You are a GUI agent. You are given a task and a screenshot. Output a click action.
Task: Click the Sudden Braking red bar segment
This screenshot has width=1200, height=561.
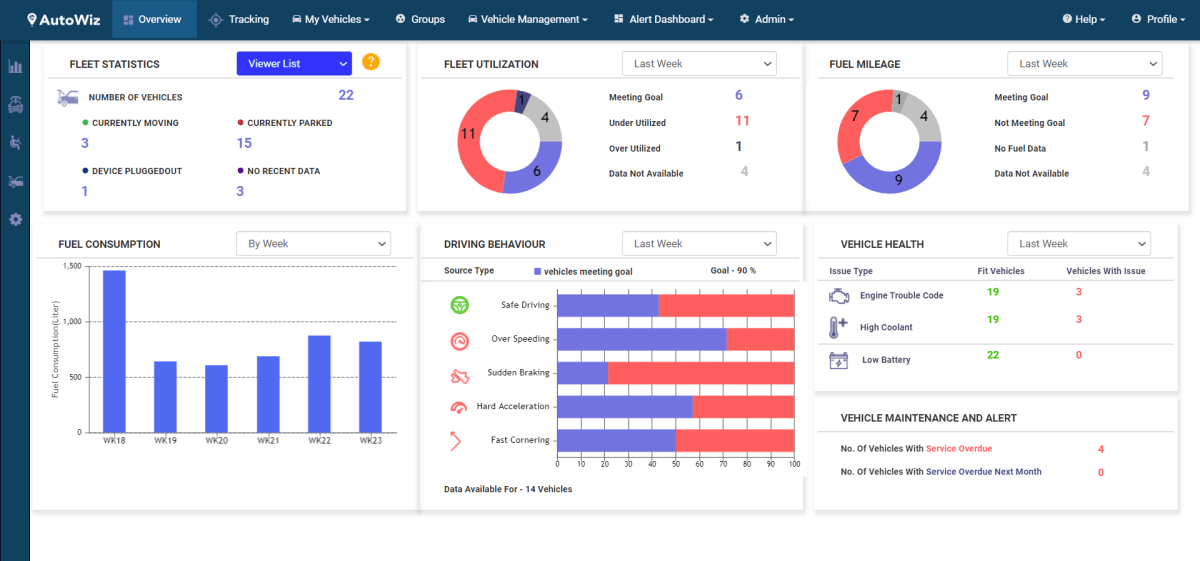tap(701, 373)
